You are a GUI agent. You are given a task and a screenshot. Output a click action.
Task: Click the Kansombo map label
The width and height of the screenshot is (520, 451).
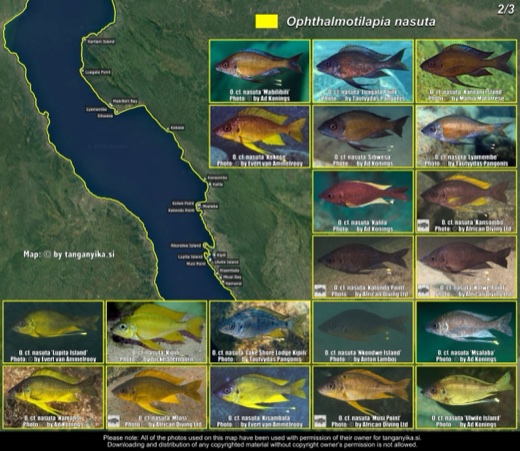[x=217, y=178]
